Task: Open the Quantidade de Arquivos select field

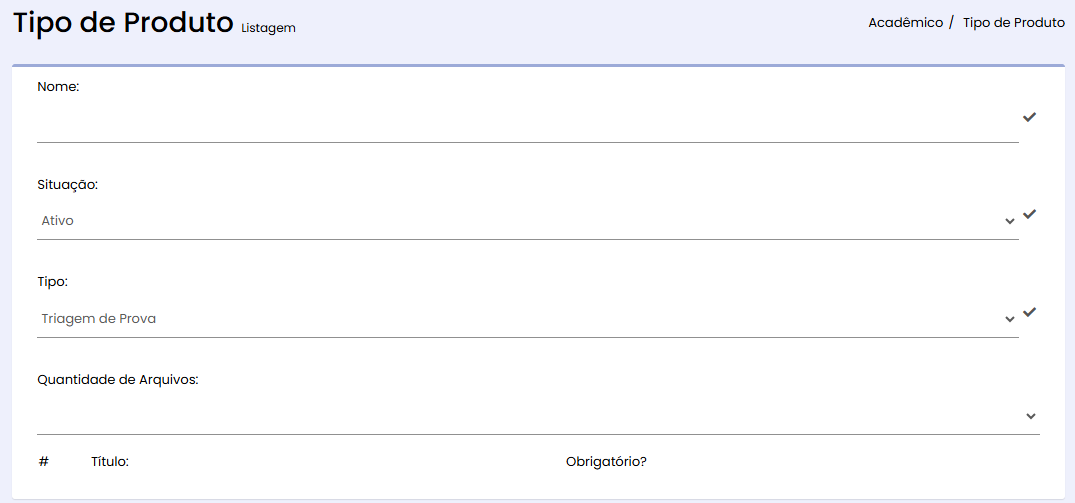Action: tap(538, 416)
